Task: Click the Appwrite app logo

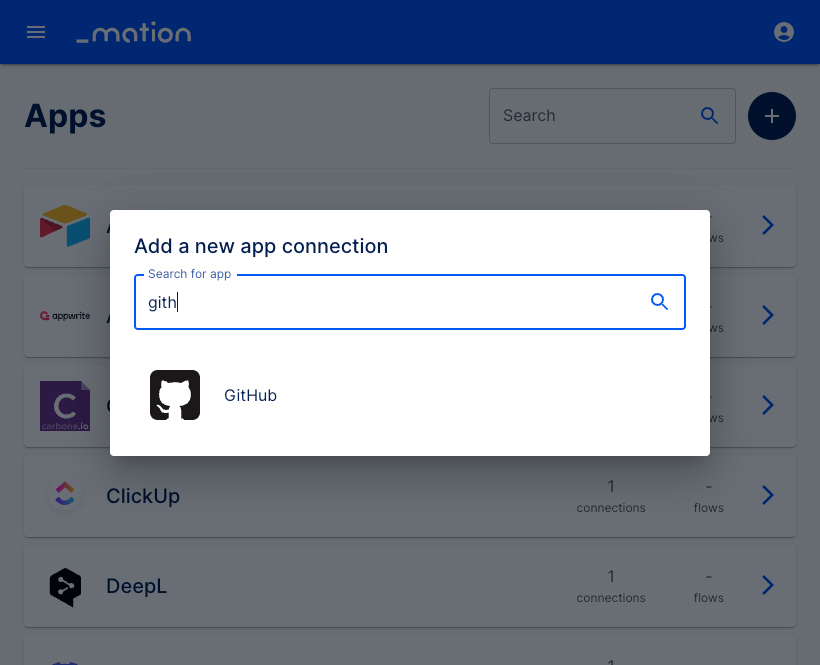Action: [x=65, y=316]
